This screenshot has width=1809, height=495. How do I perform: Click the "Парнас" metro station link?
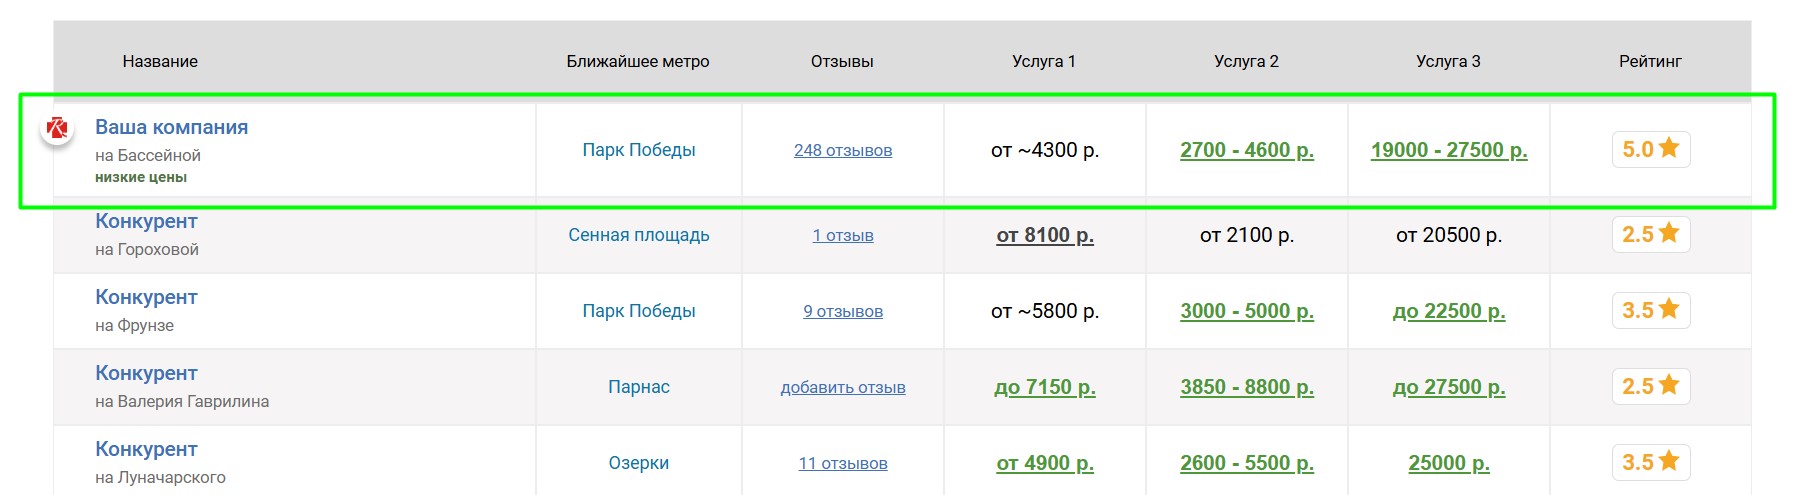click(x=638, y=387)
